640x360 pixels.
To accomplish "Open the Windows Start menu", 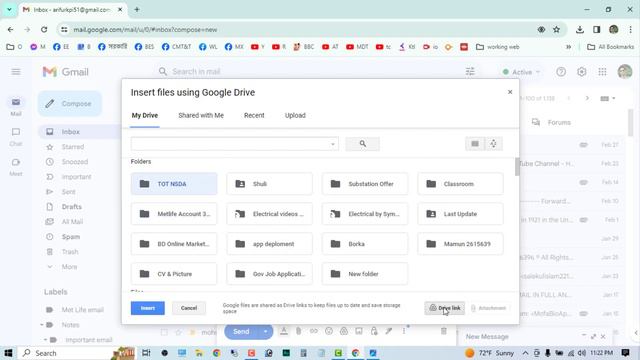I will [x=8, y=353].
